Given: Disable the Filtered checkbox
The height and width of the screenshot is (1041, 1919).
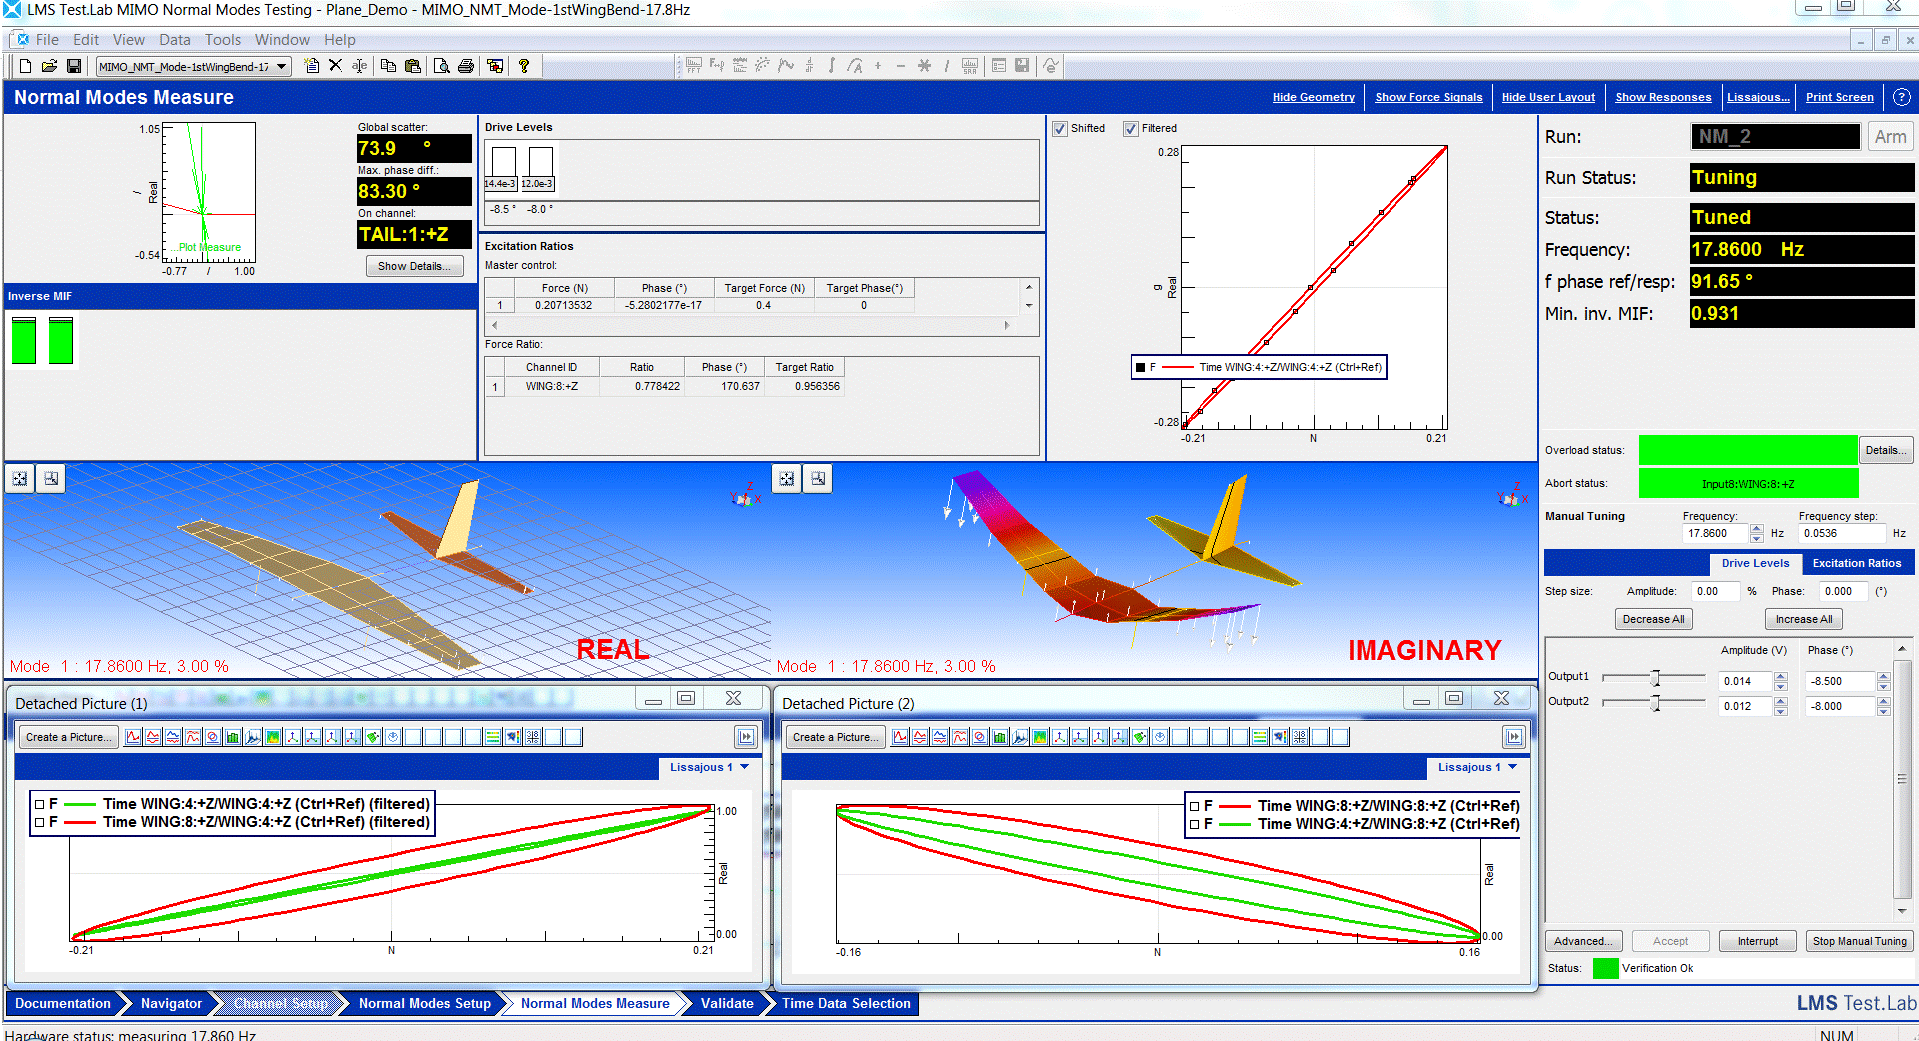Looking at the screenshot, I should 1133,128.
